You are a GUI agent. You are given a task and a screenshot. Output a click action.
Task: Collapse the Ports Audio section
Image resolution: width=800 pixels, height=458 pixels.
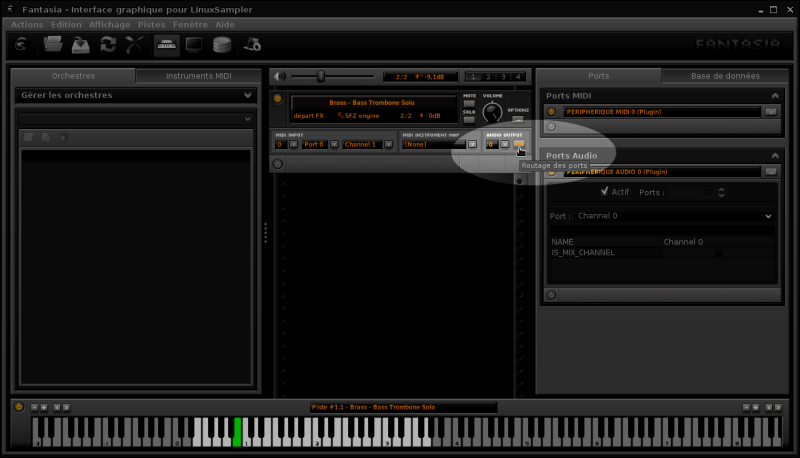[x=775, y=156]
